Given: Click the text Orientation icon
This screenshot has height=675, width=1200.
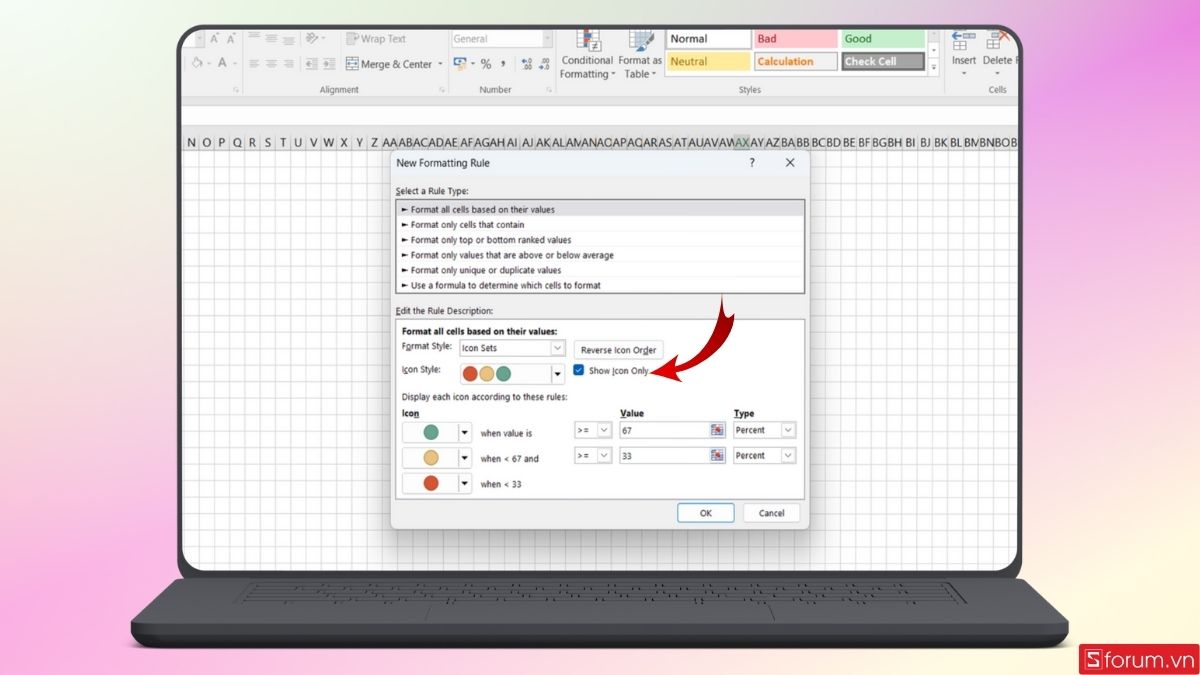Looking at the screenshot, I should (312, 39).
